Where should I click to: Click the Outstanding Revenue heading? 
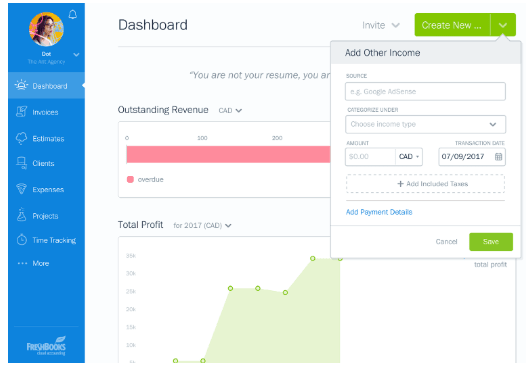pos(163,110)
